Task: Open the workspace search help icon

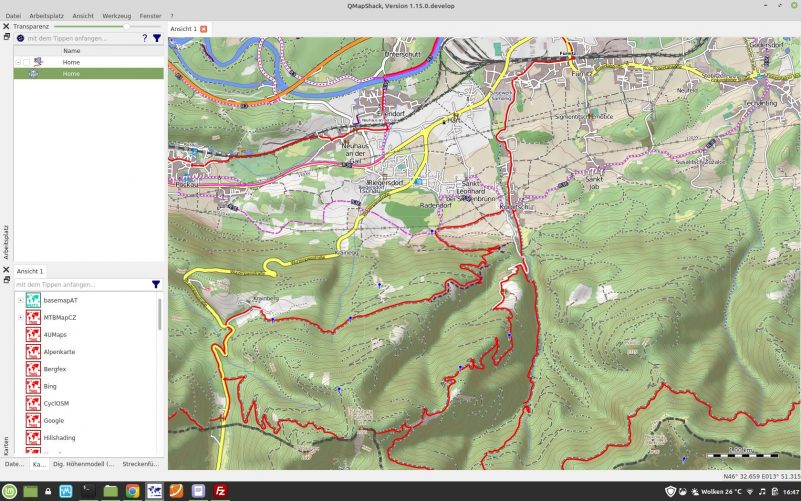Action: tap(144, 38)
